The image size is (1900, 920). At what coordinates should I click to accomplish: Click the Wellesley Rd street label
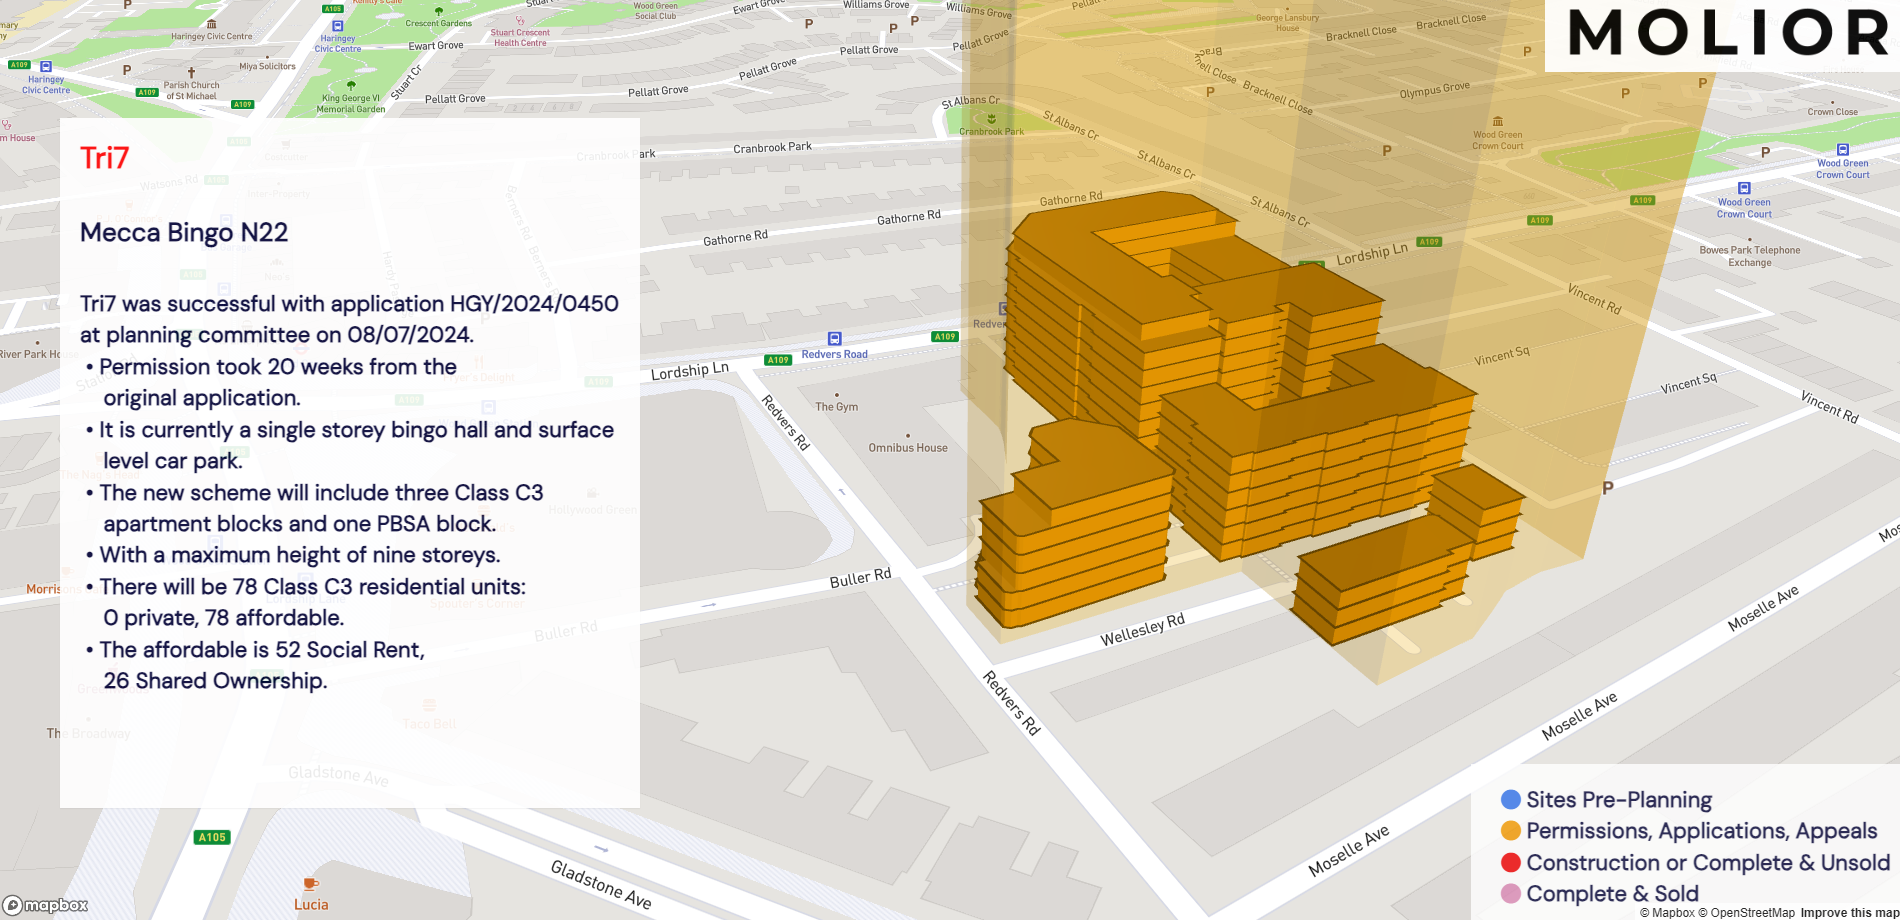coord(1143,630)
